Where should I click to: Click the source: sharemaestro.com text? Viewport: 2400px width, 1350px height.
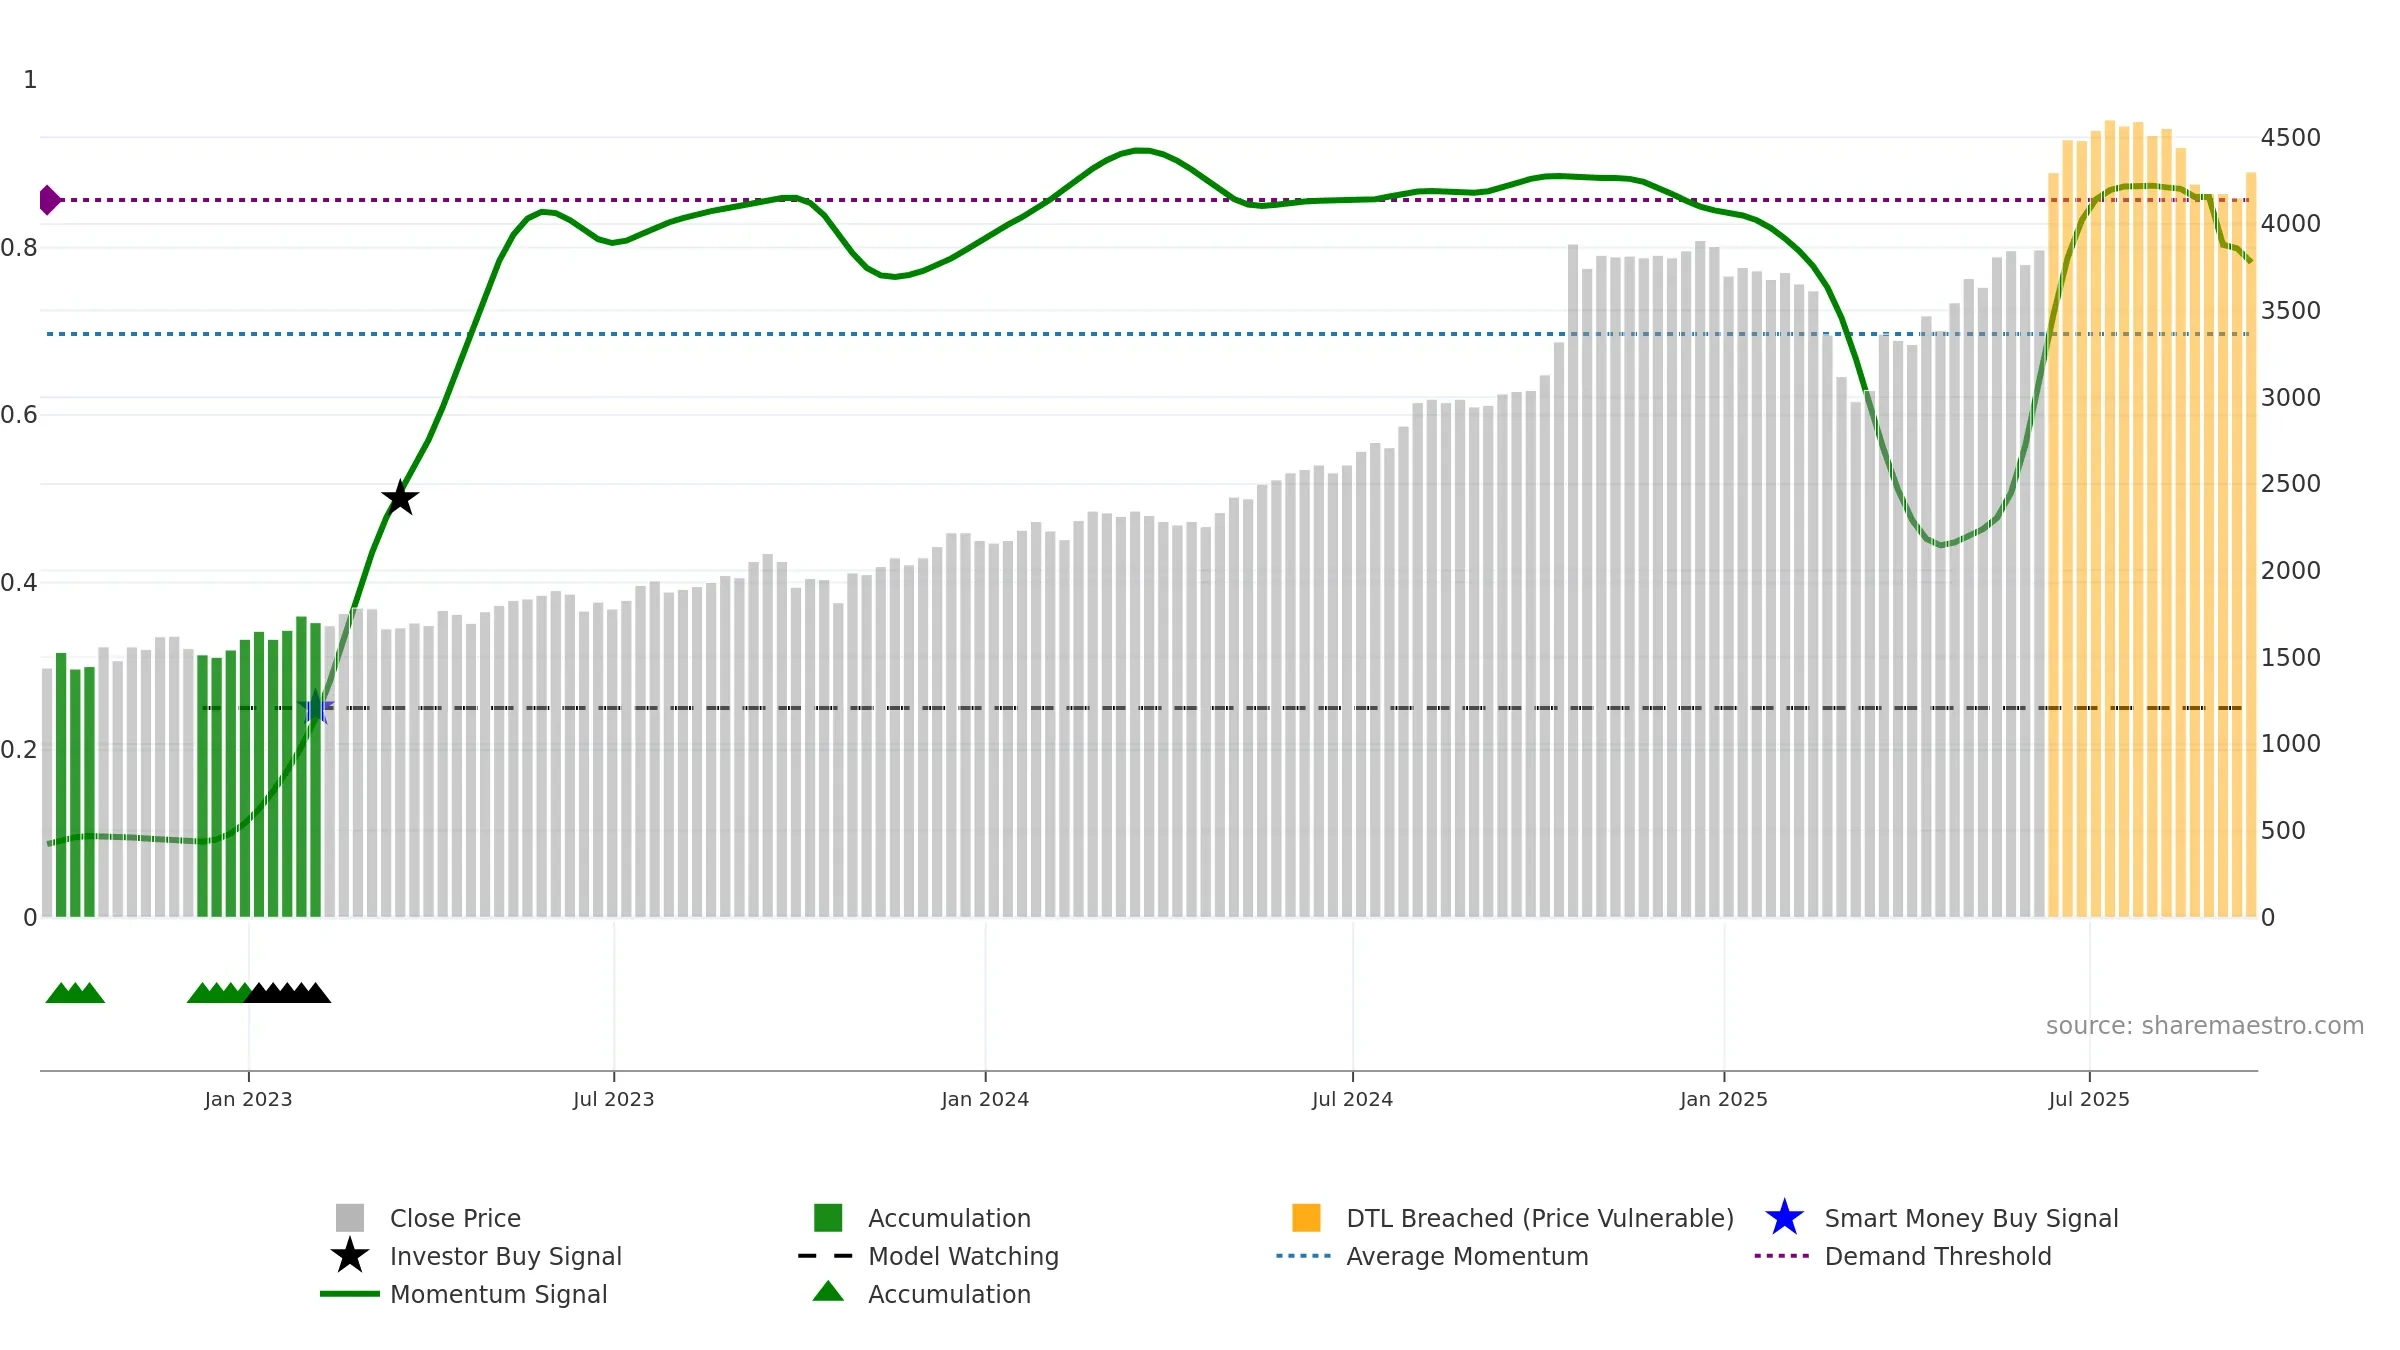tap(2204, 1026)
